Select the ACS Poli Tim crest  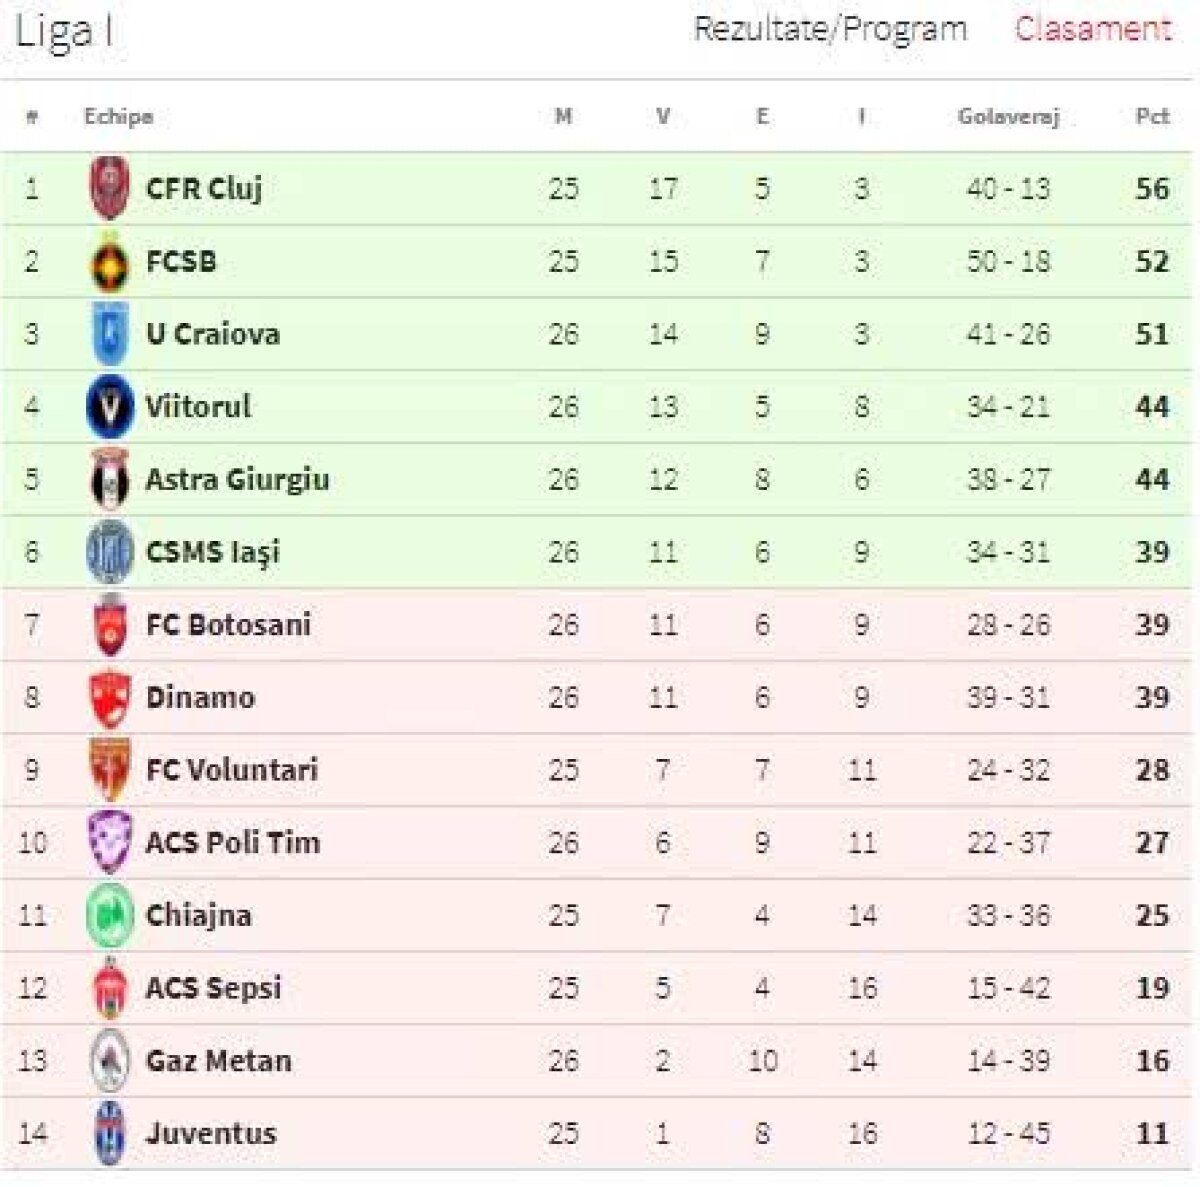(109, 843)
